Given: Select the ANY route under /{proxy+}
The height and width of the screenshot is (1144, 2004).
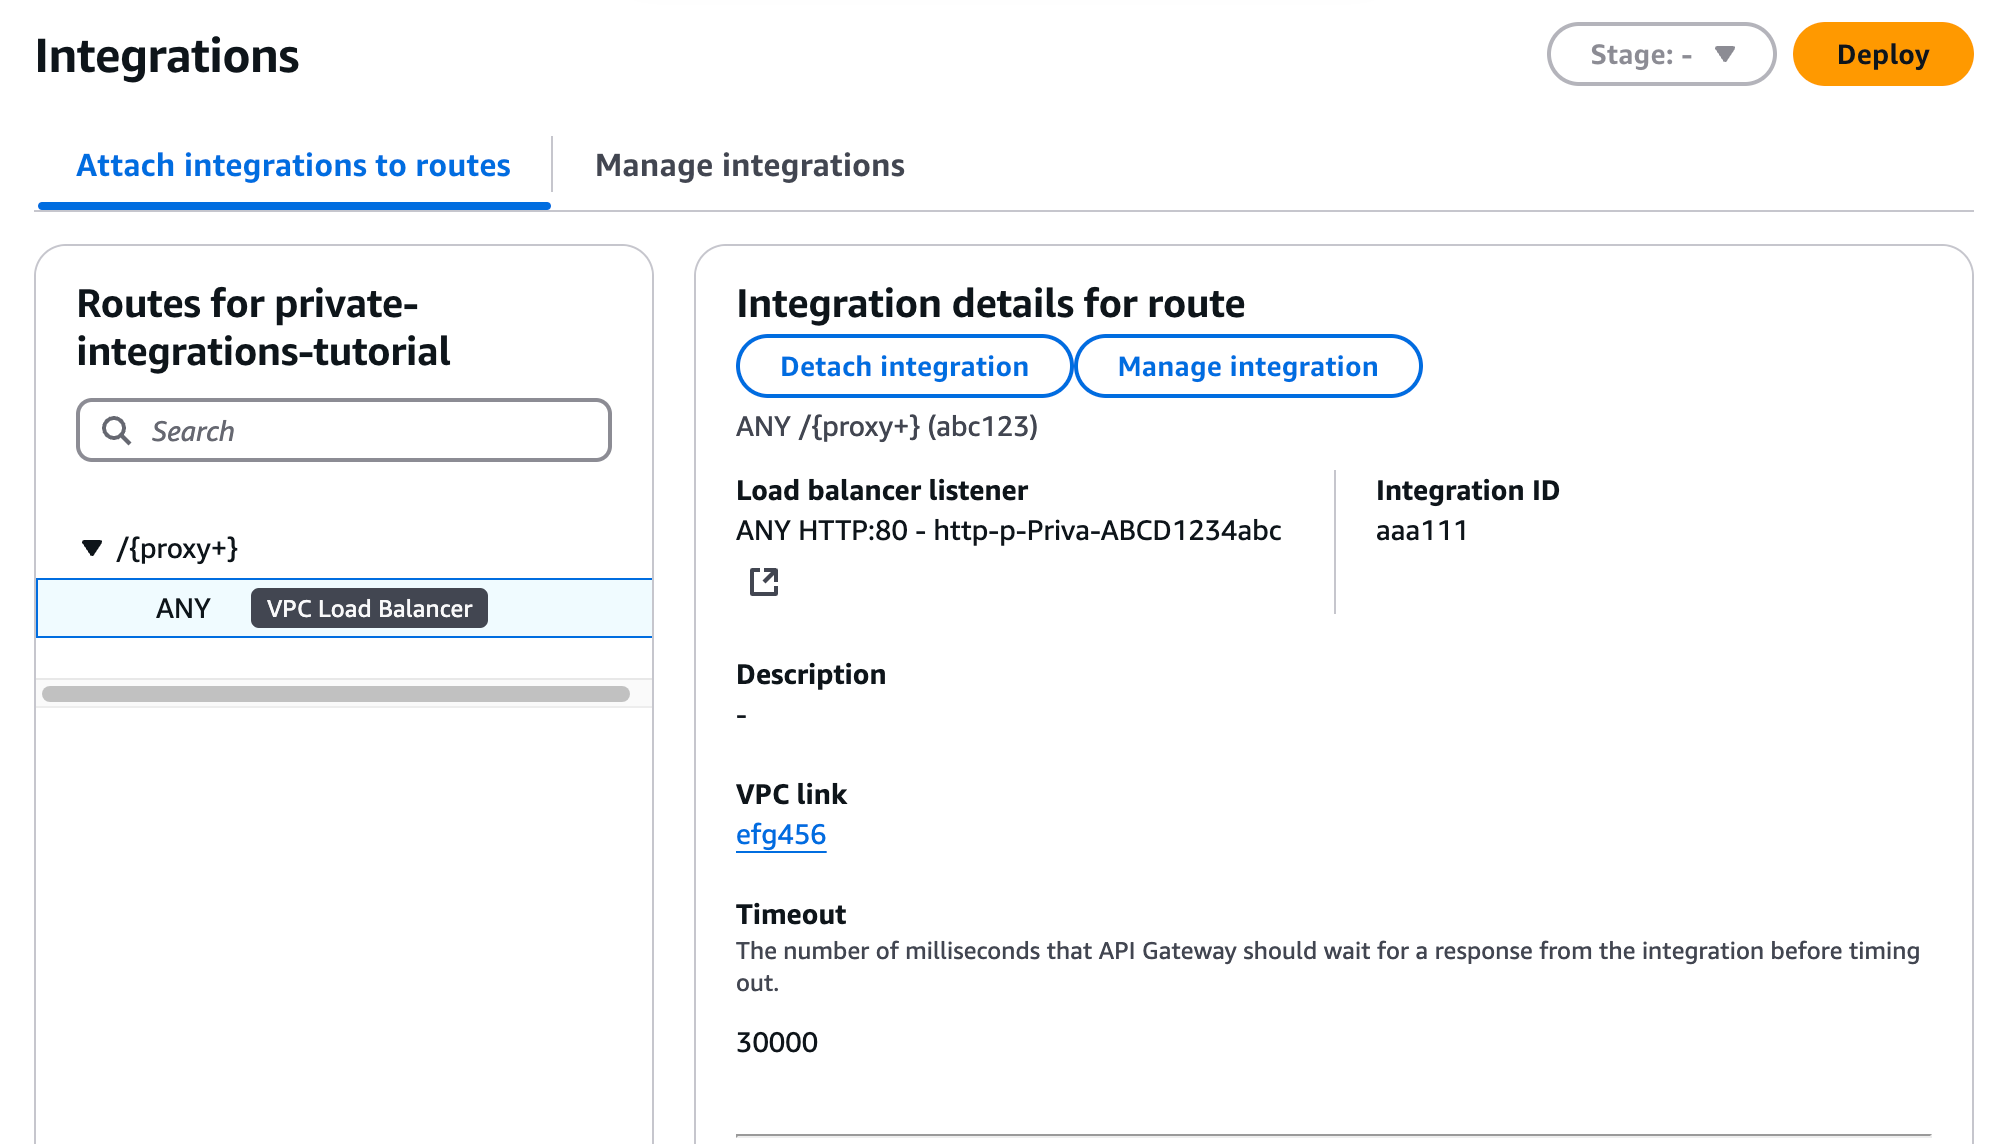Looking at the screenshot, I should coord(184,607).
